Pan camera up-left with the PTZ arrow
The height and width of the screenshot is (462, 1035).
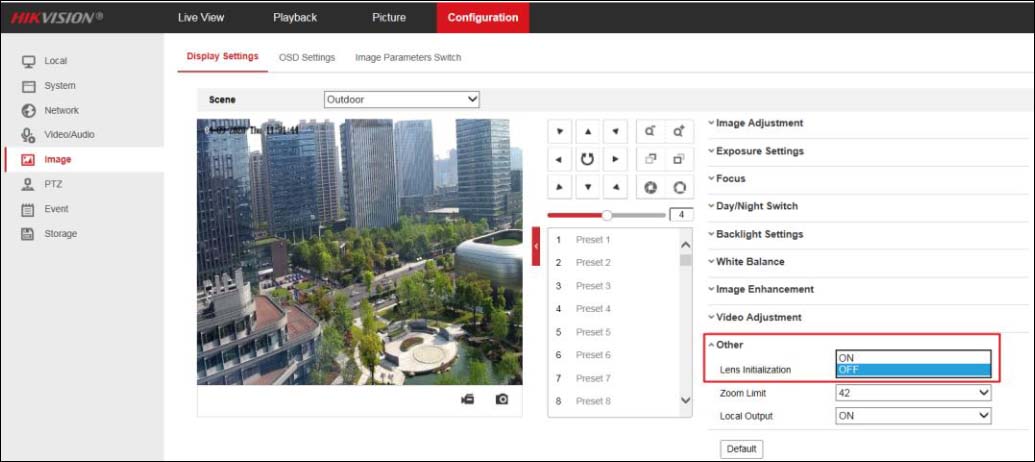[560, 131]
